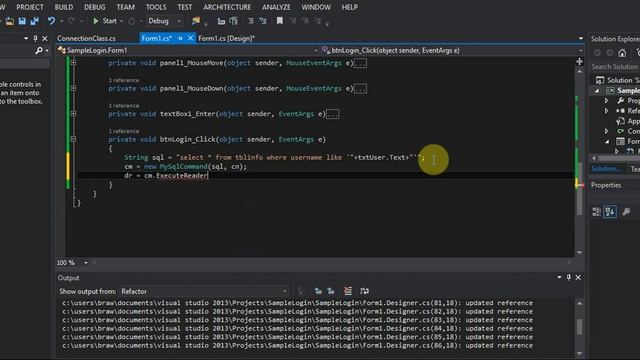640x360 pixels.
Task: Pin the Toolbox panel (auto hide)
Action: point(35,38)
